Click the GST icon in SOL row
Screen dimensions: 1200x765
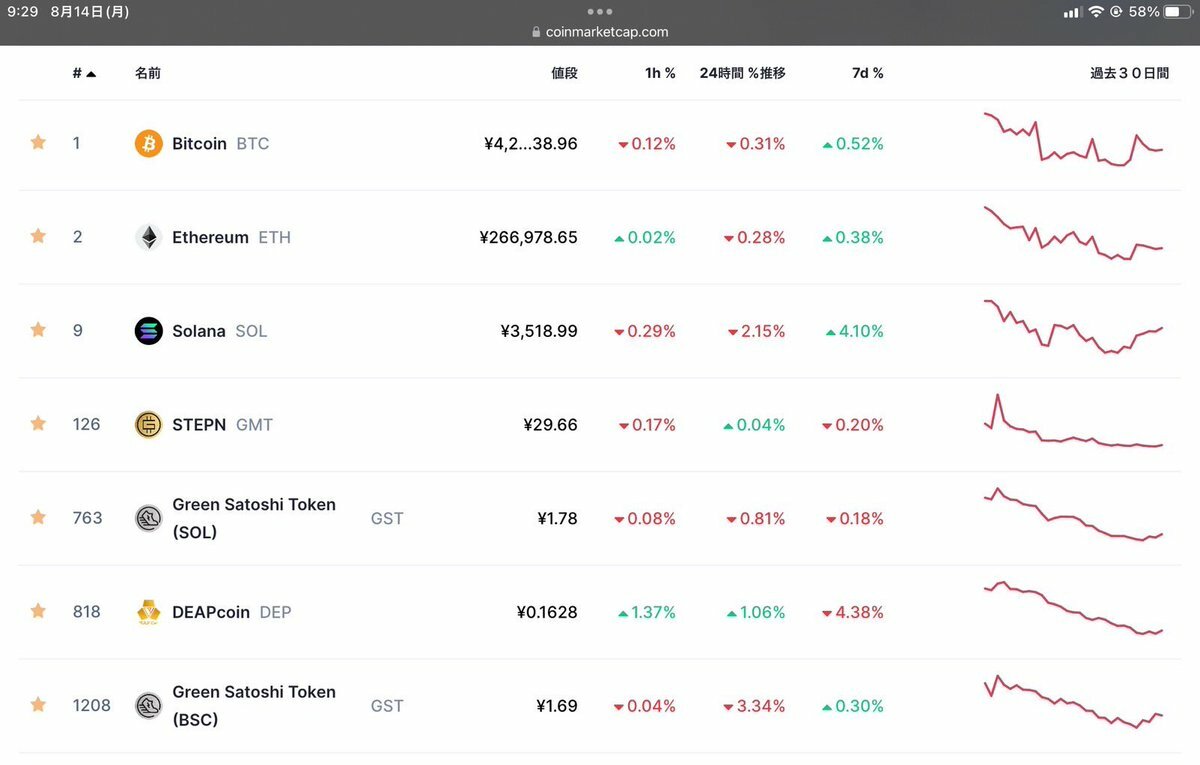point(148,518)
